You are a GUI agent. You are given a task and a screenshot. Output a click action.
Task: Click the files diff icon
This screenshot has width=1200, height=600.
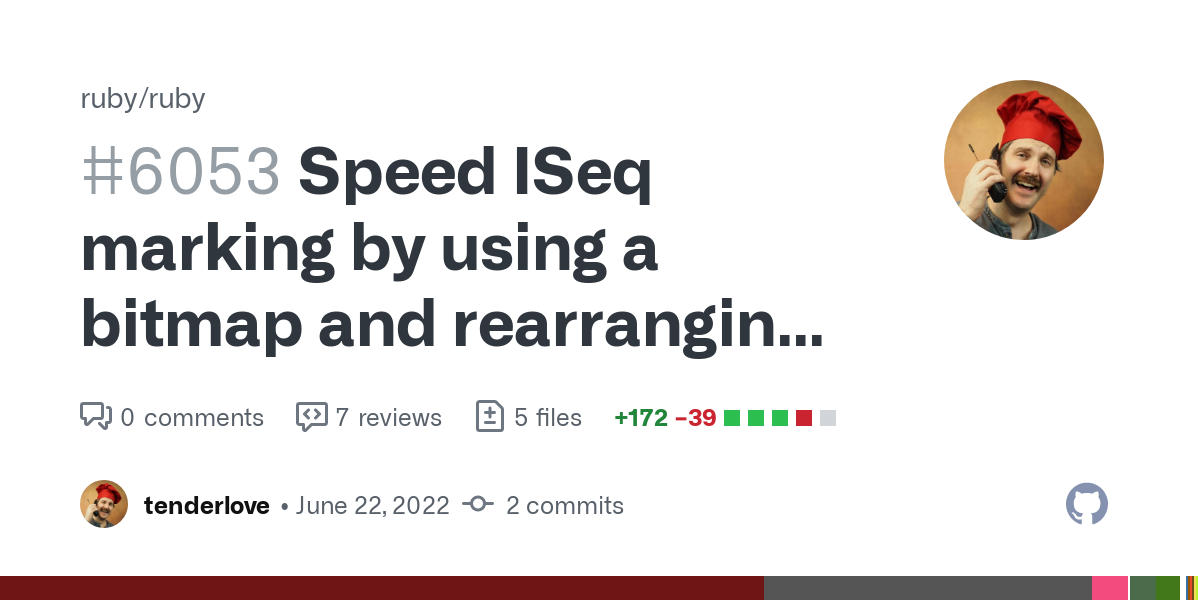(489, 416)
